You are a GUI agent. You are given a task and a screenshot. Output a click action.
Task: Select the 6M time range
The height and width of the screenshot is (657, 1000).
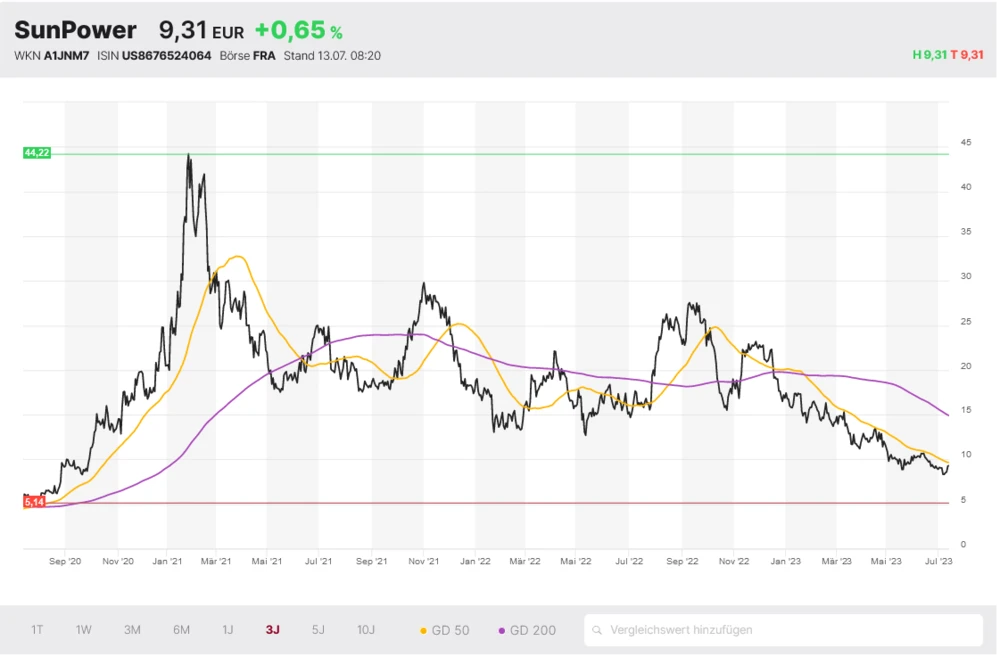tap(181, 630)
